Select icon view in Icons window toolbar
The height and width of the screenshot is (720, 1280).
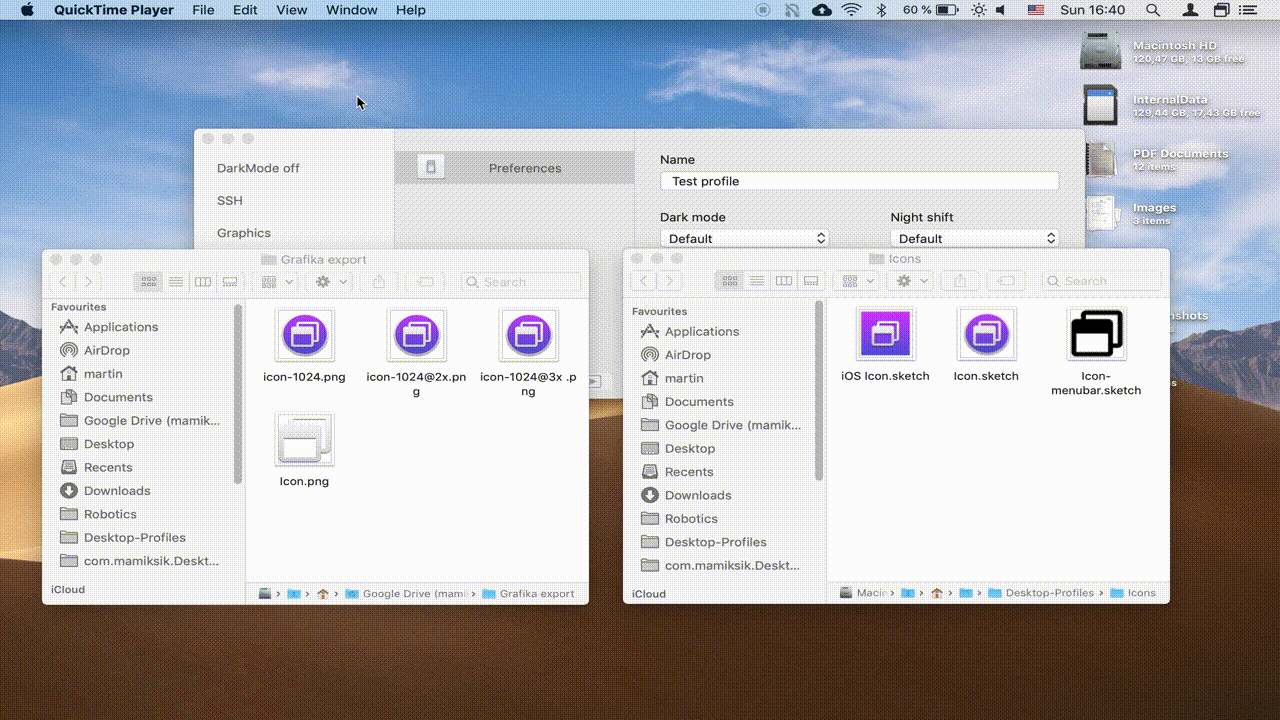[730, 281]
